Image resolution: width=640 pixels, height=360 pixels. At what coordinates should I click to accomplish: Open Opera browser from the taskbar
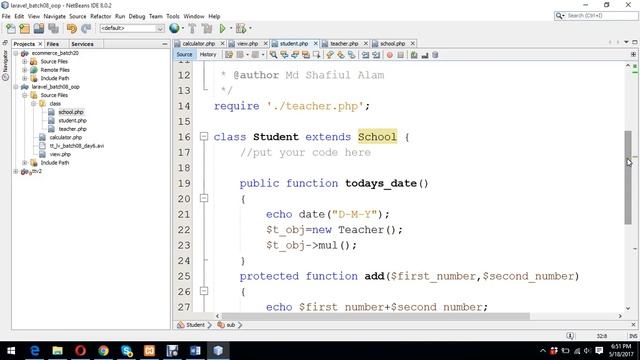(80, 351)
